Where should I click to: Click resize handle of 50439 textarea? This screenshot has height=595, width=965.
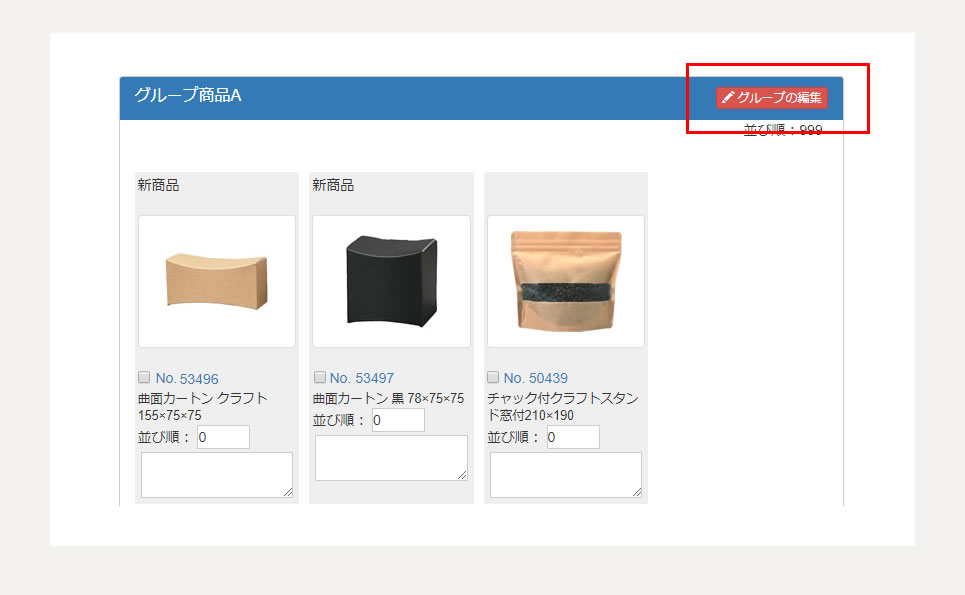636,492
